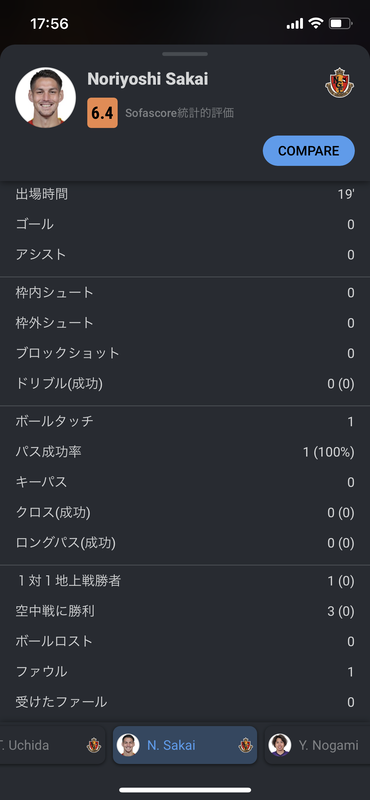Tap the cellular signal bars icon
The height and width of the screenshot is (800, 370).
coord(295,24)
